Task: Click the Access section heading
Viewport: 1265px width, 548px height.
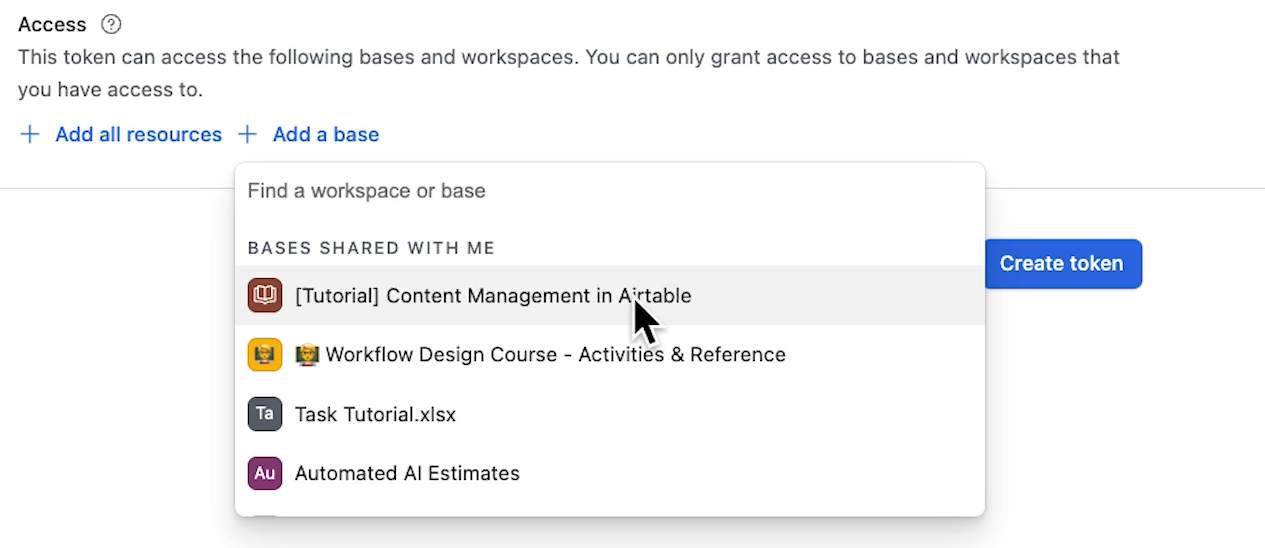Action: (52, 24)
